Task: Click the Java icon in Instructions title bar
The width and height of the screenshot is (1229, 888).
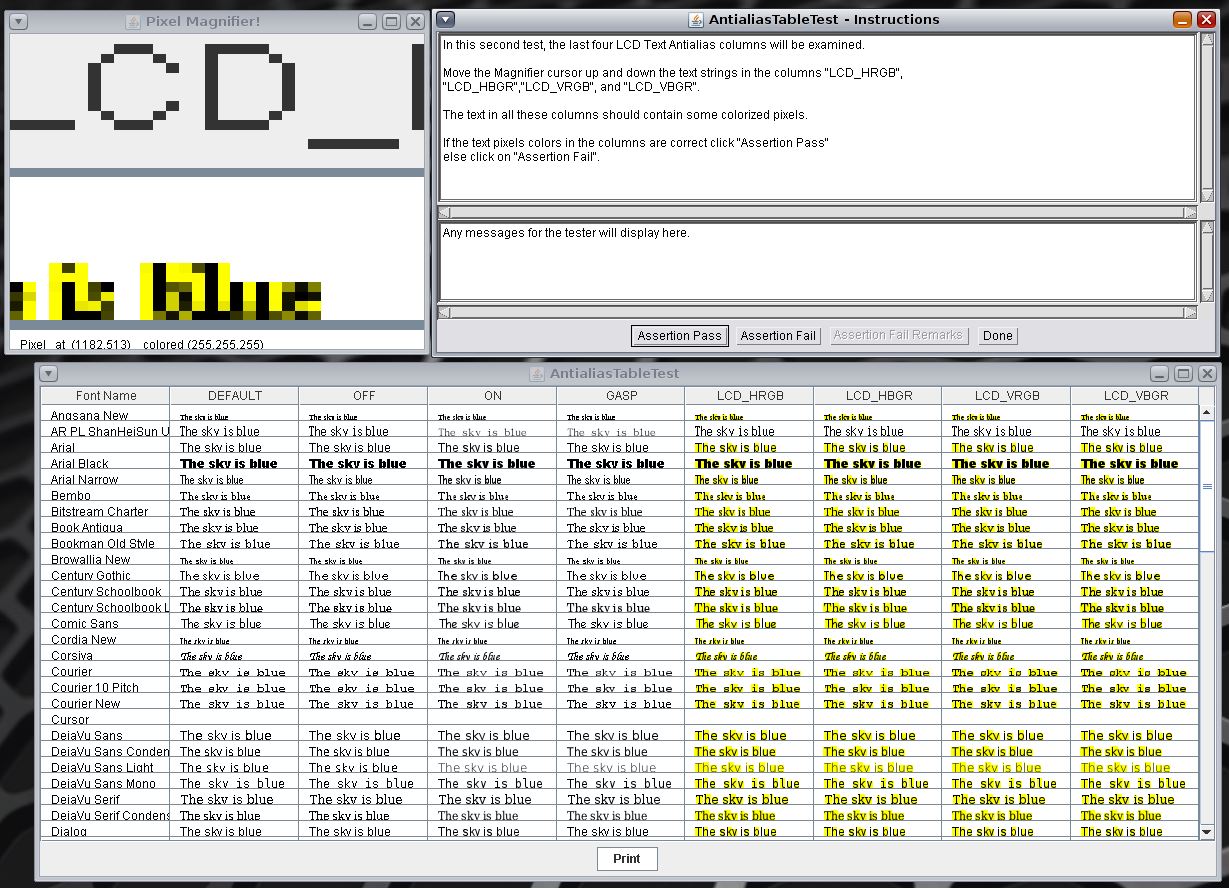Action: click(696, 19)
